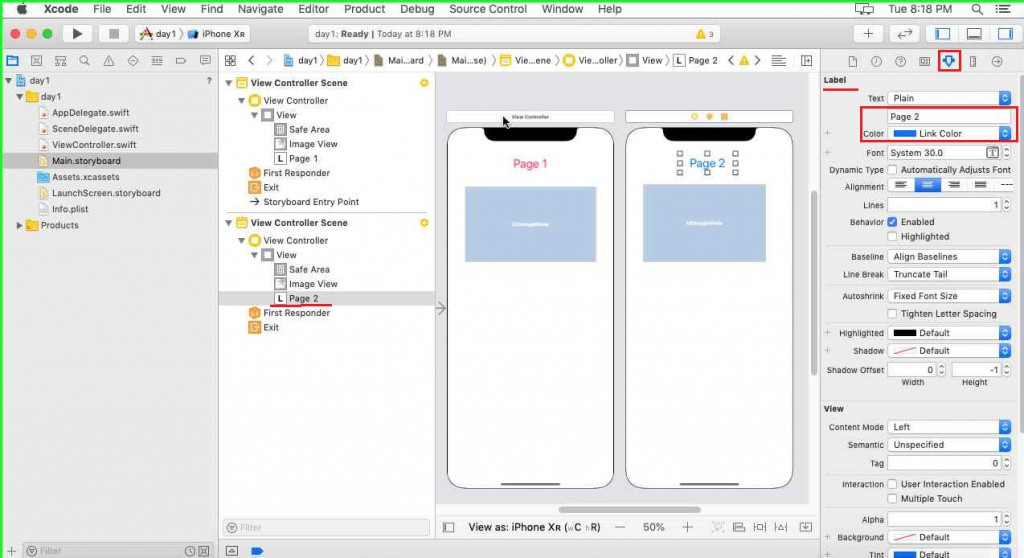Show the Quick Help inspector

pyautogui.click(x=900, y=61)
